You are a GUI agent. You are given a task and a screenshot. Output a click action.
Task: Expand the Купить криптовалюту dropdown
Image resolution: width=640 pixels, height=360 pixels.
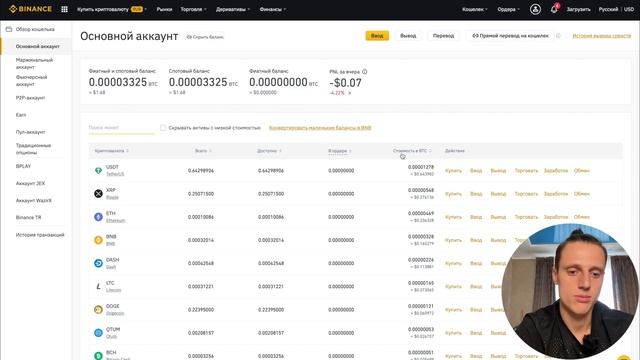(x=112, y=9)
